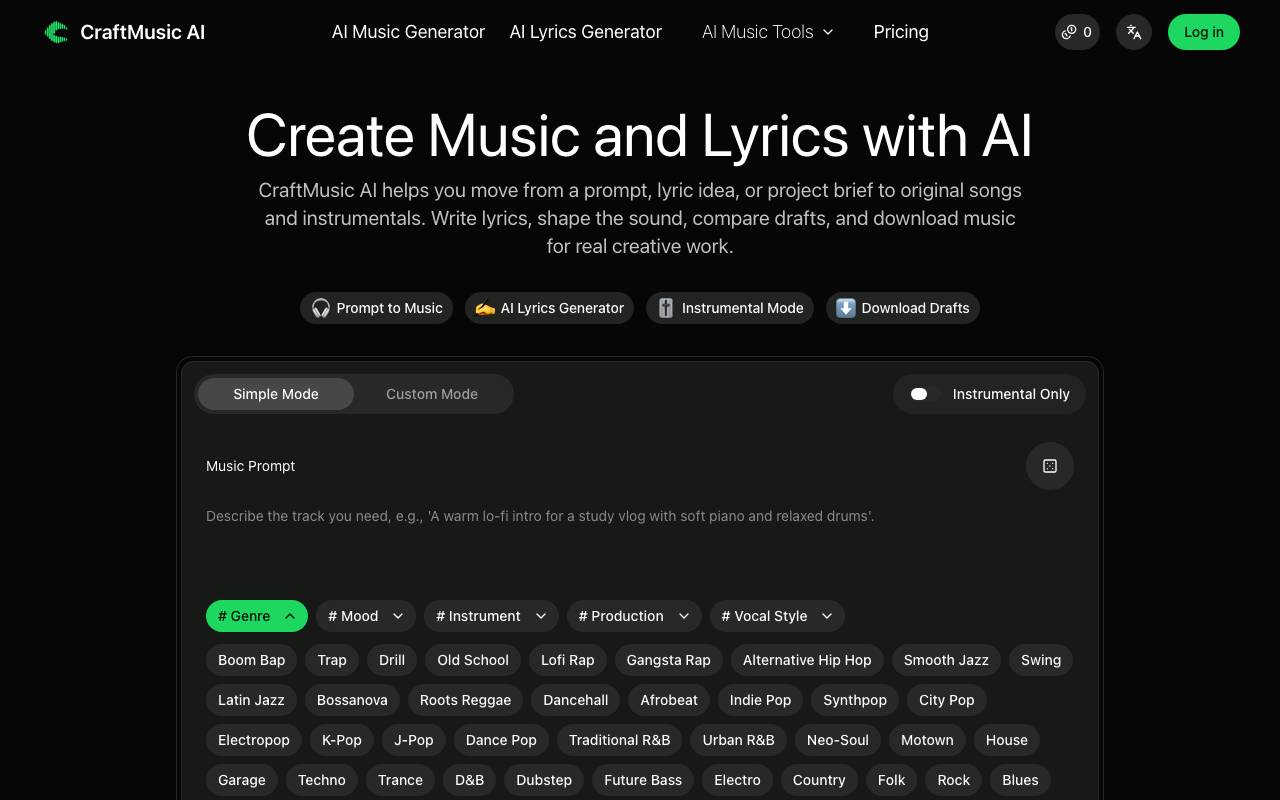Expand the # Mood tag group
The image size is (1280, 800).
pyautogui.click(x=365, y=616)
